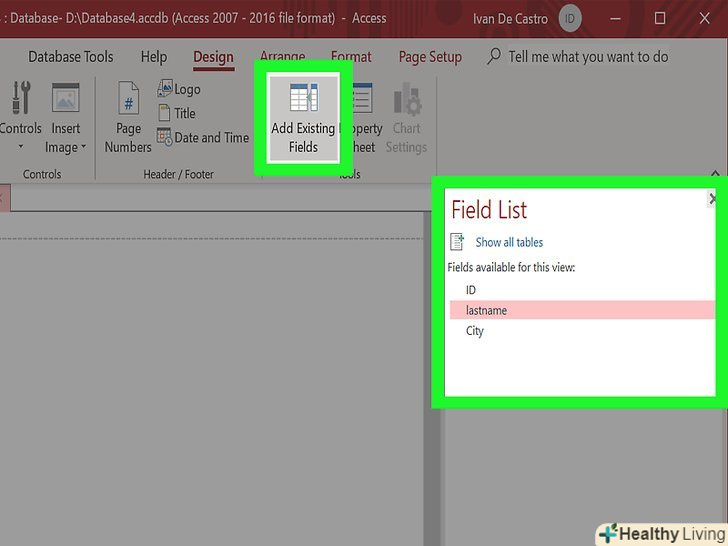The height and width of the screenshot is (546, 728).
Task: Insert Date and Time
Action: [x=203, y=137]
